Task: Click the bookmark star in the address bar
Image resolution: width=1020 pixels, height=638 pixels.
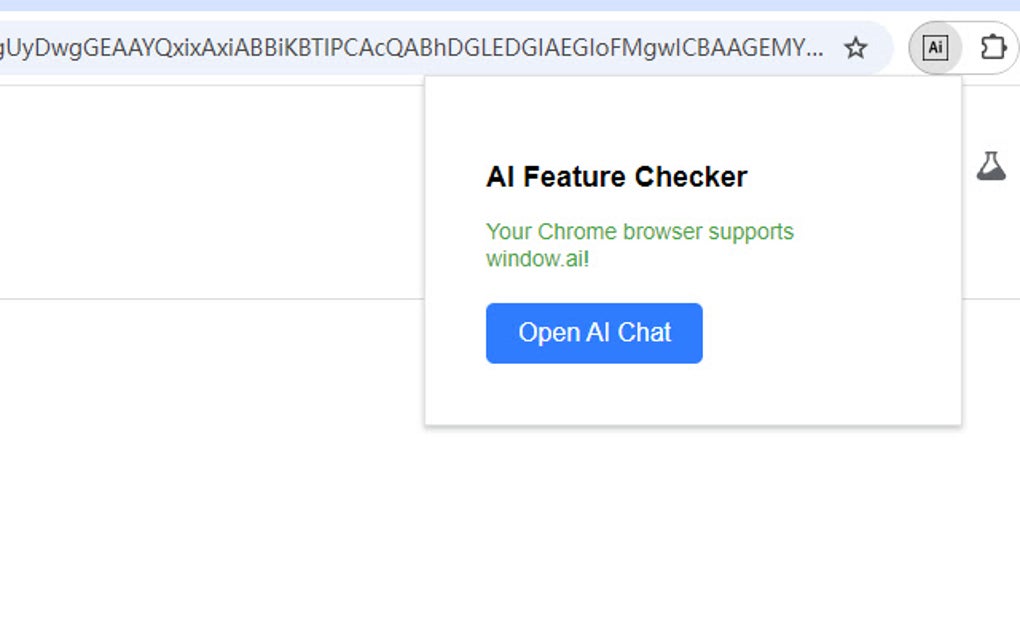Action: pyautogui.click(x=856, y=46)
